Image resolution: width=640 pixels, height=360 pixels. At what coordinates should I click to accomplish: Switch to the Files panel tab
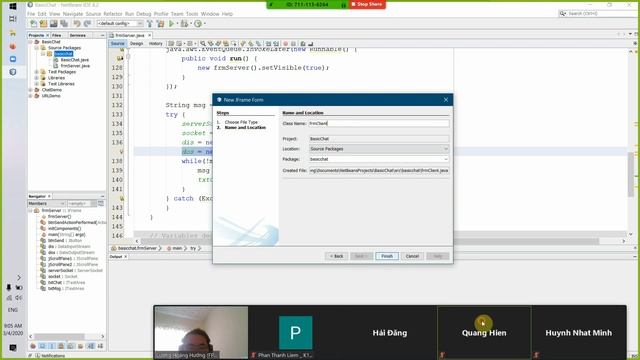click(x=57, y=36)
